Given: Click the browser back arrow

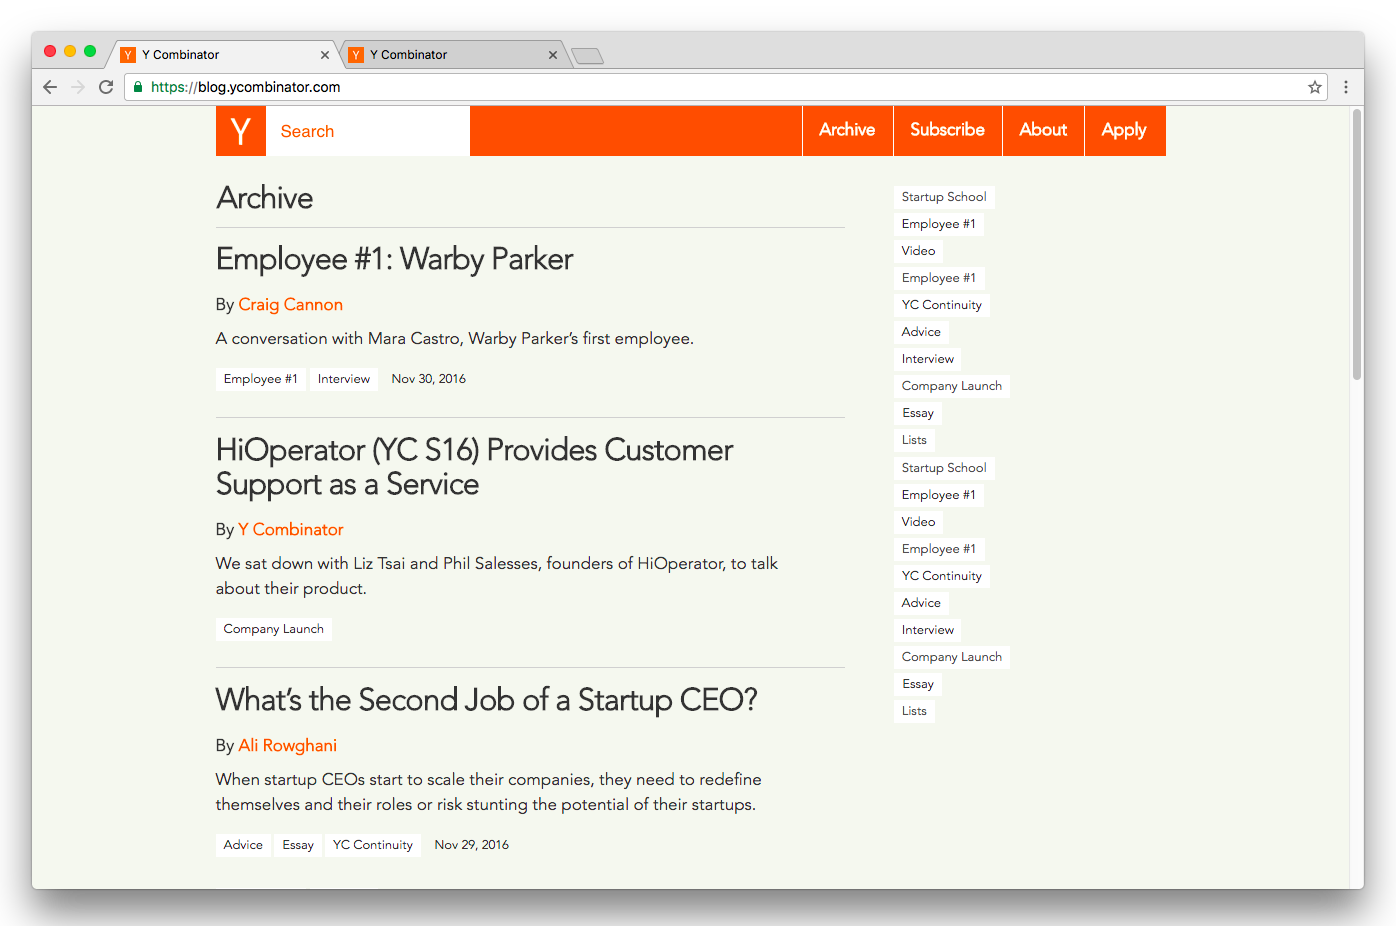Looking at the screenshot, I should (x=50, y=87).
